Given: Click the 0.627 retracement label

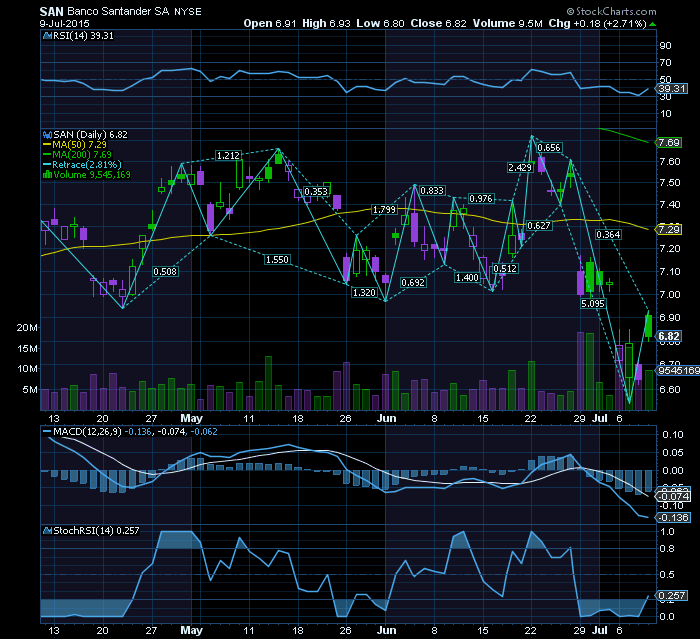Looking at the screenshot, I should pyautogui.click(x=539, y=226).
